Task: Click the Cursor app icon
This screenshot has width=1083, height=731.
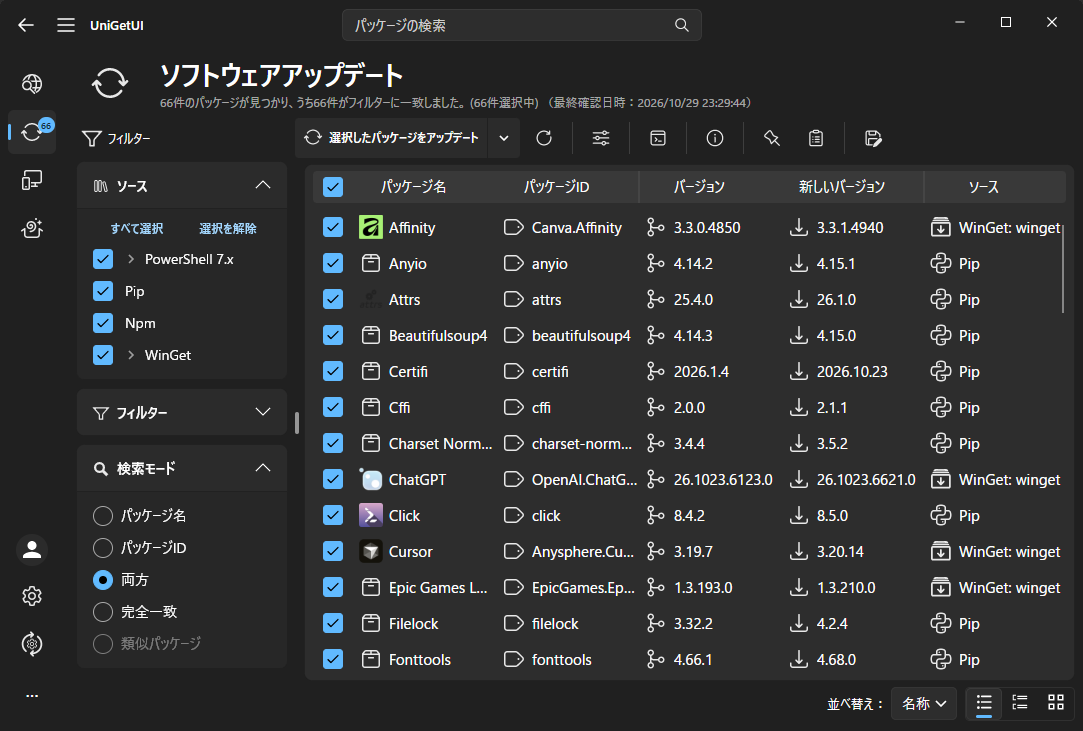Action: [x=371, y=551]
